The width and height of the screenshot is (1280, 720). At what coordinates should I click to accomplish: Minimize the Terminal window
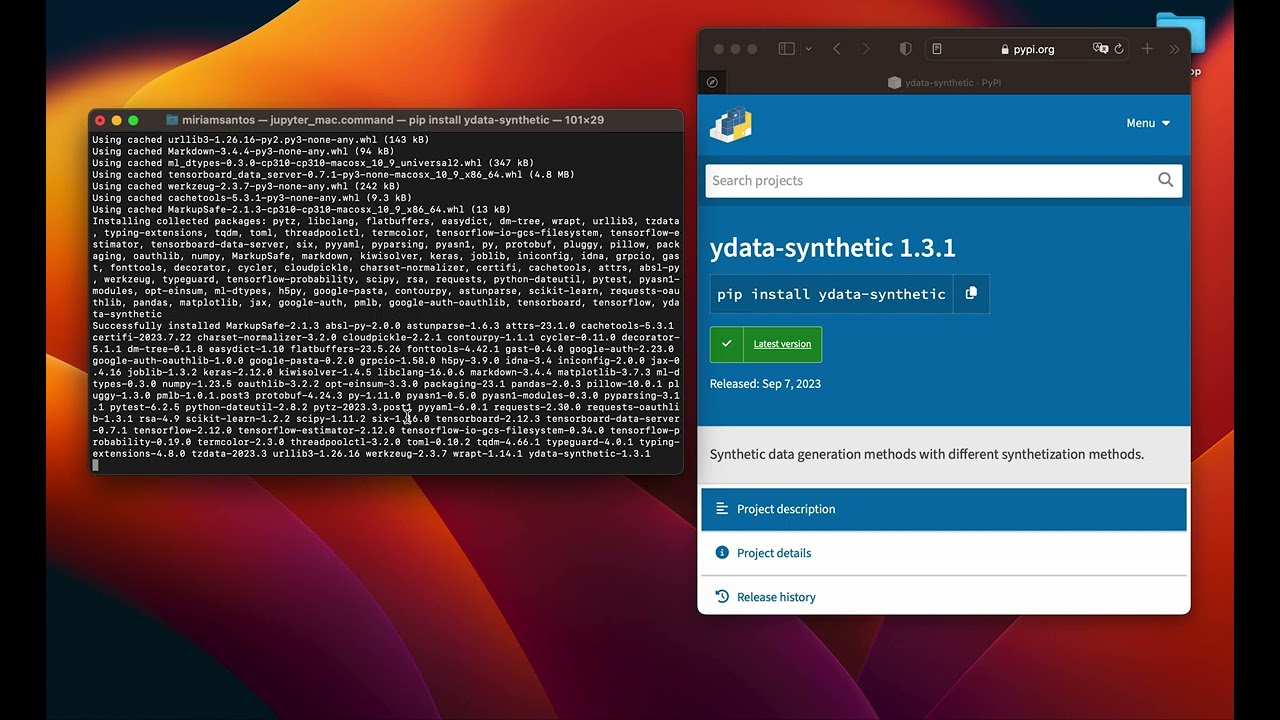[117, 120]
